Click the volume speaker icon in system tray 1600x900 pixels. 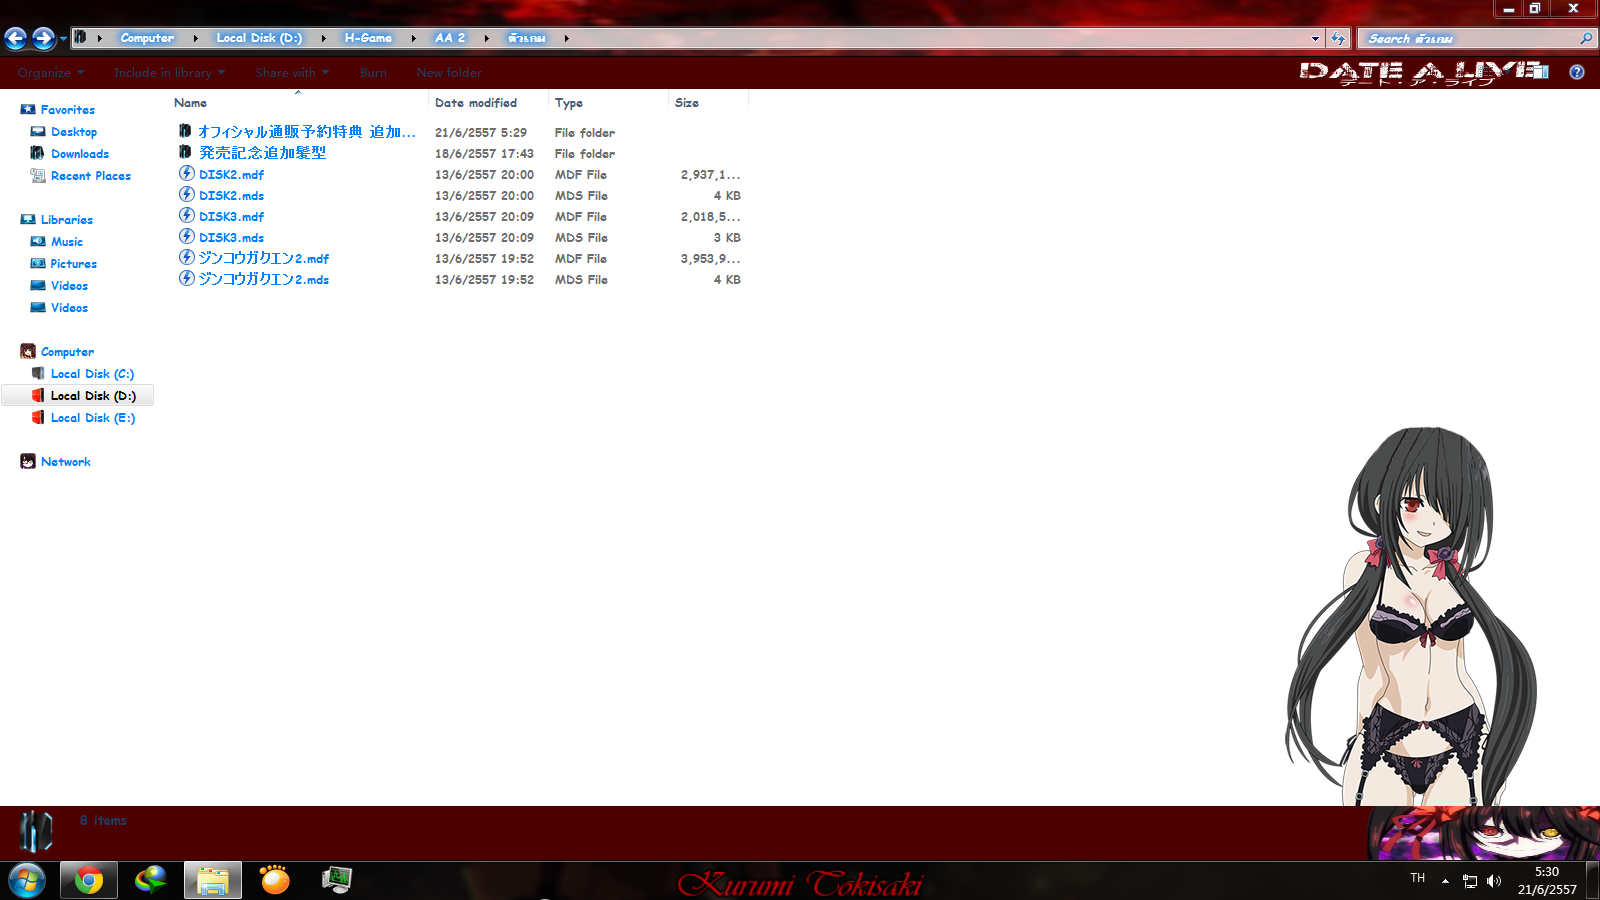[1494, 881]
